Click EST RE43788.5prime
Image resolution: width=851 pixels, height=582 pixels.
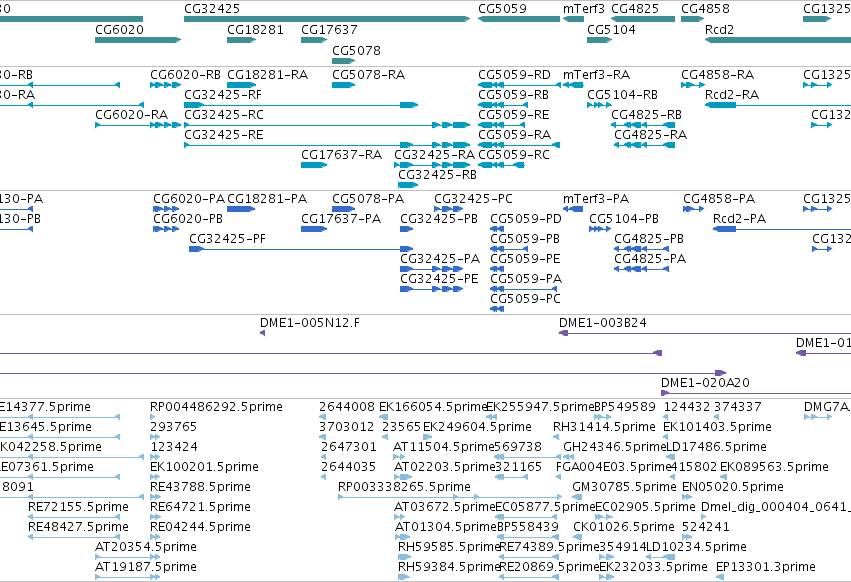(x=200, y=486)
